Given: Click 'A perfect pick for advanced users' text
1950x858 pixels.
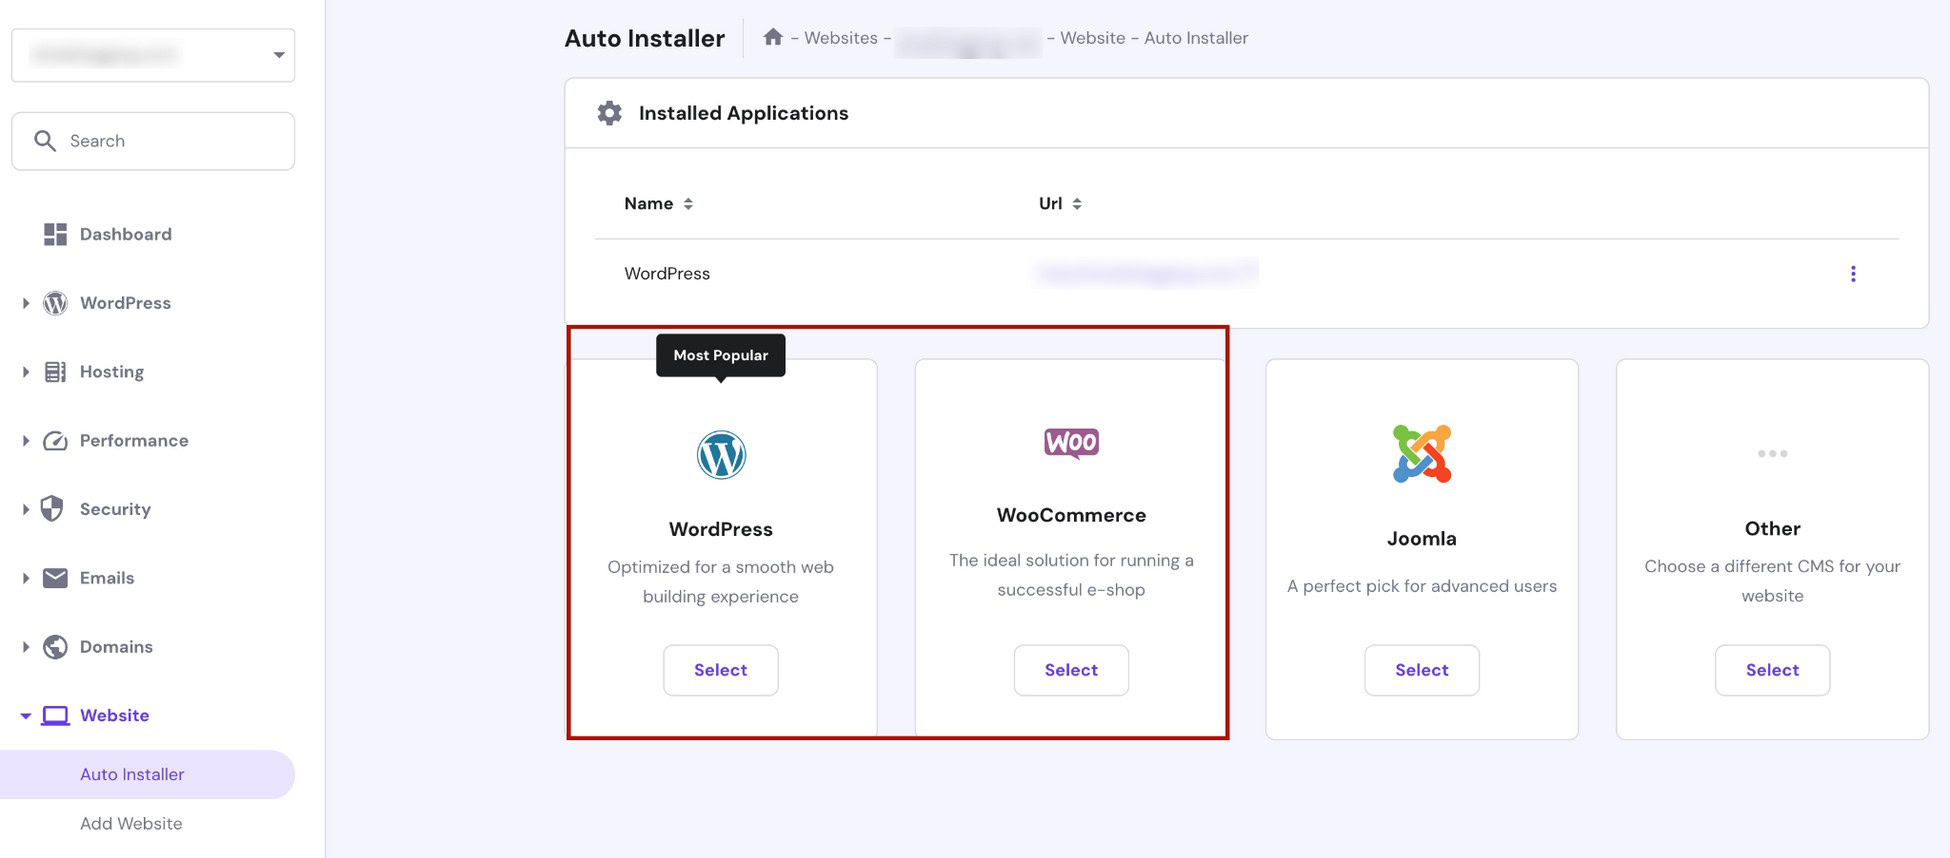Looking at the screenshot, I should 1422,586.
